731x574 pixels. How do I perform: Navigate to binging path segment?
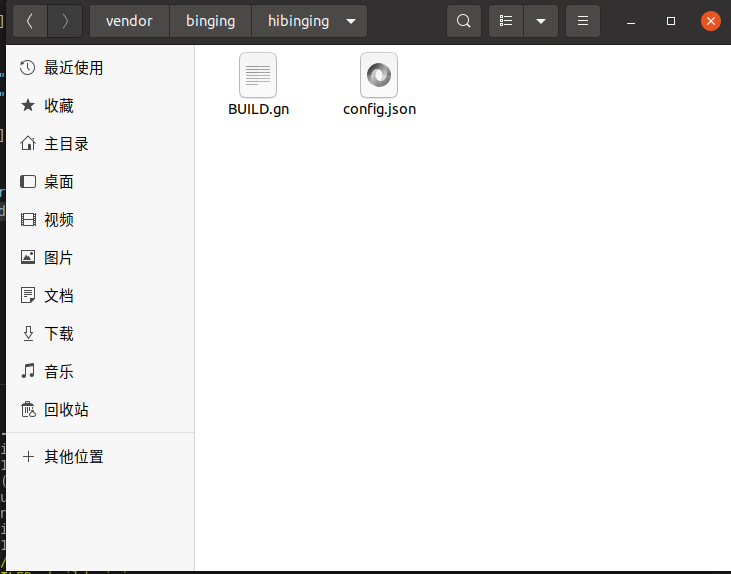tap(210, 21)
